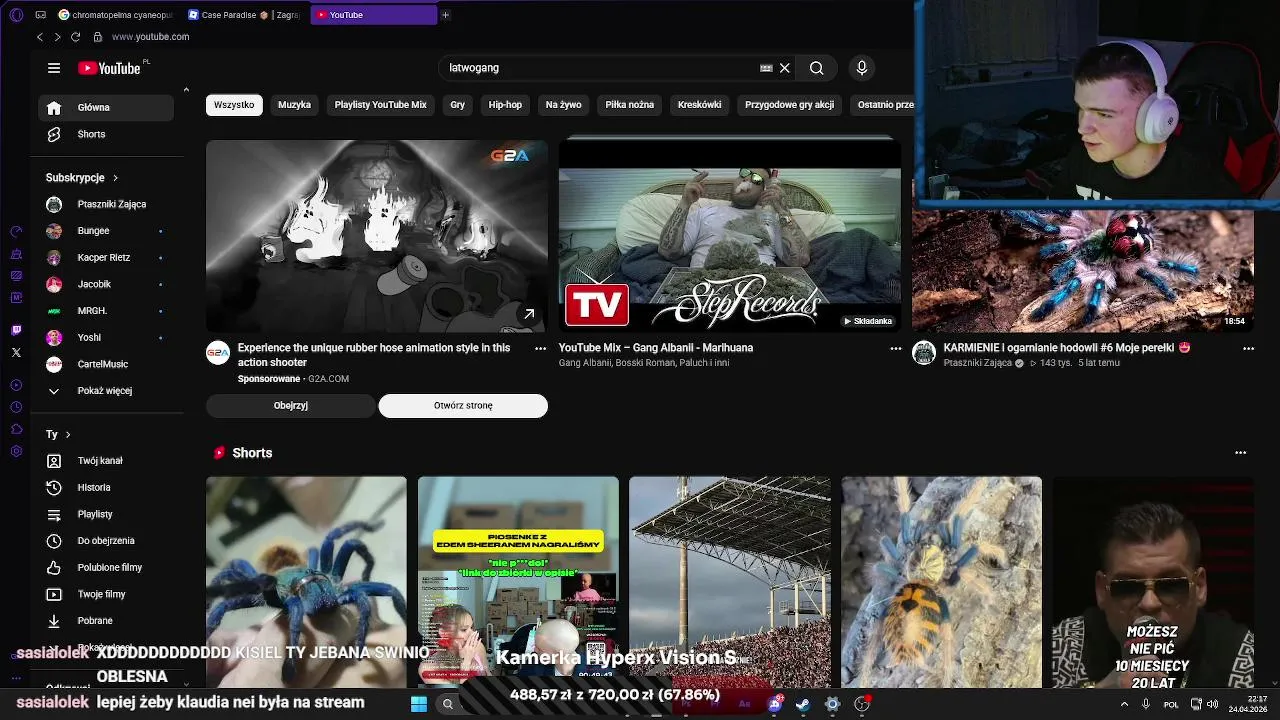Open the Kacper Rietz subscription
The width and height of the screenshot is (1280, 720).
pos(105,258)
